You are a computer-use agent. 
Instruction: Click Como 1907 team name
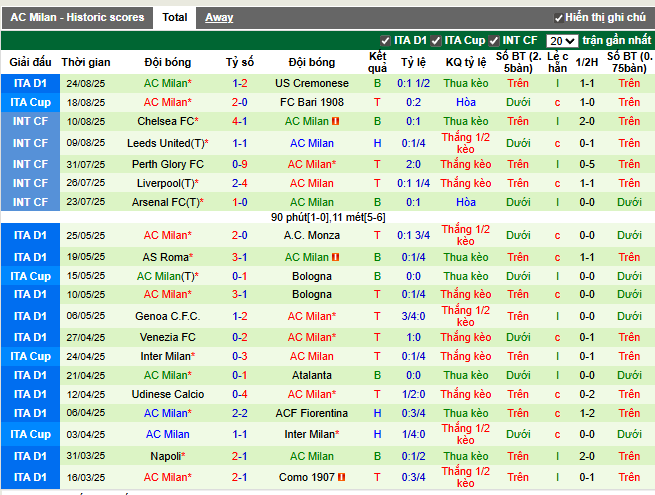[x=307, y=477]
